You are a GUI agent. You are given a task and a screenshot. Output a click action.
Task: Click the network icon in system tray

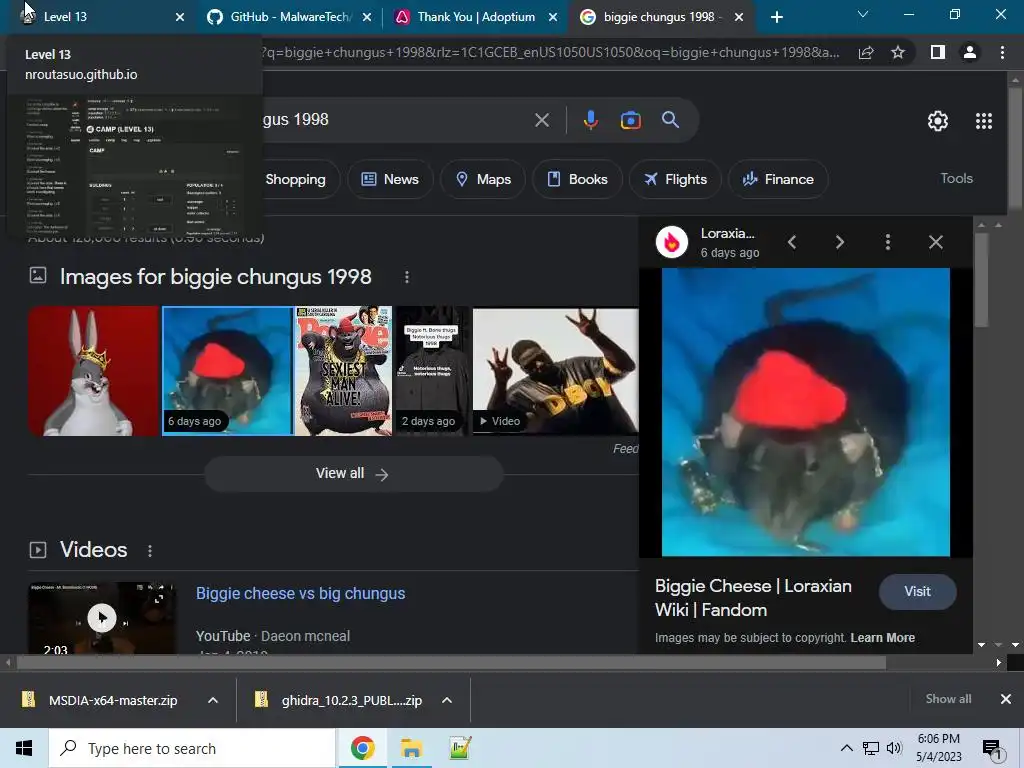(871, 748)
